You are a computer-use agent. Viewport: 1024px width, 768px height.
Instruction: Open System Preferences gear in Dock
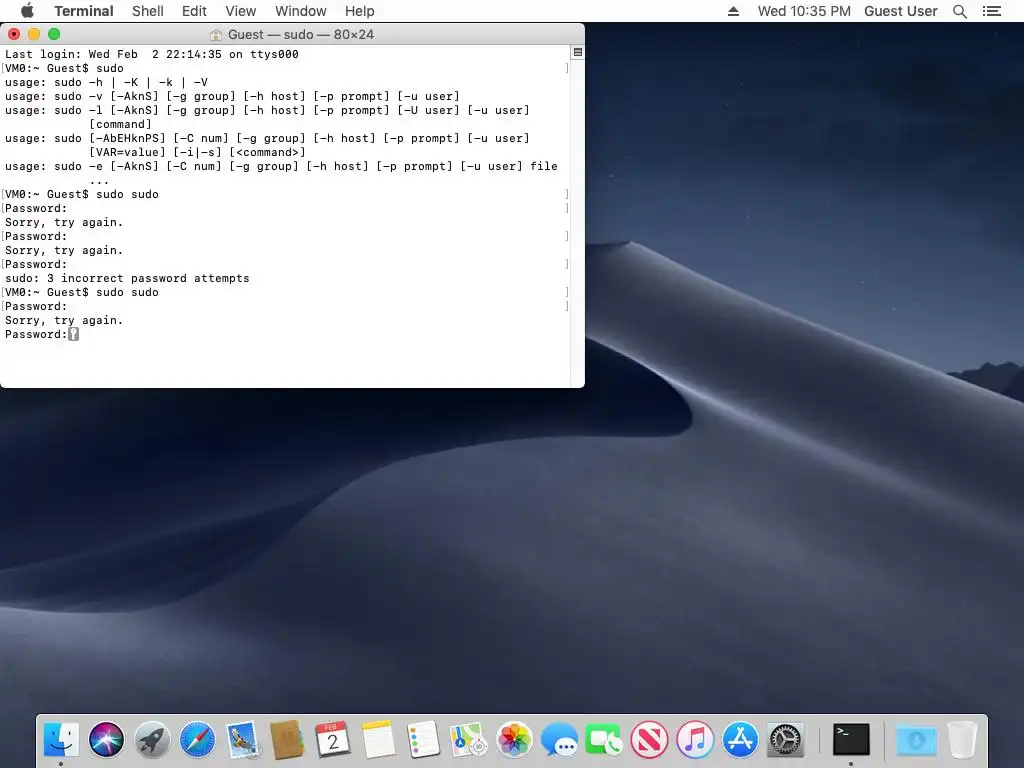(785, 739)
